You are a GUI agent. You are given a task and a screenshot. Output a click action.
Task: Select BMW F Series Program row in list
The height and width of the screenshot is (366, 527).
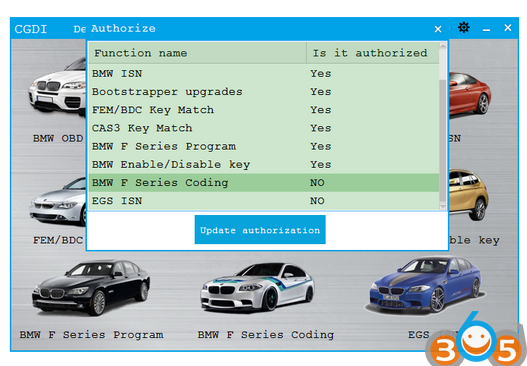pyautogui.click(x=264, y=146)
